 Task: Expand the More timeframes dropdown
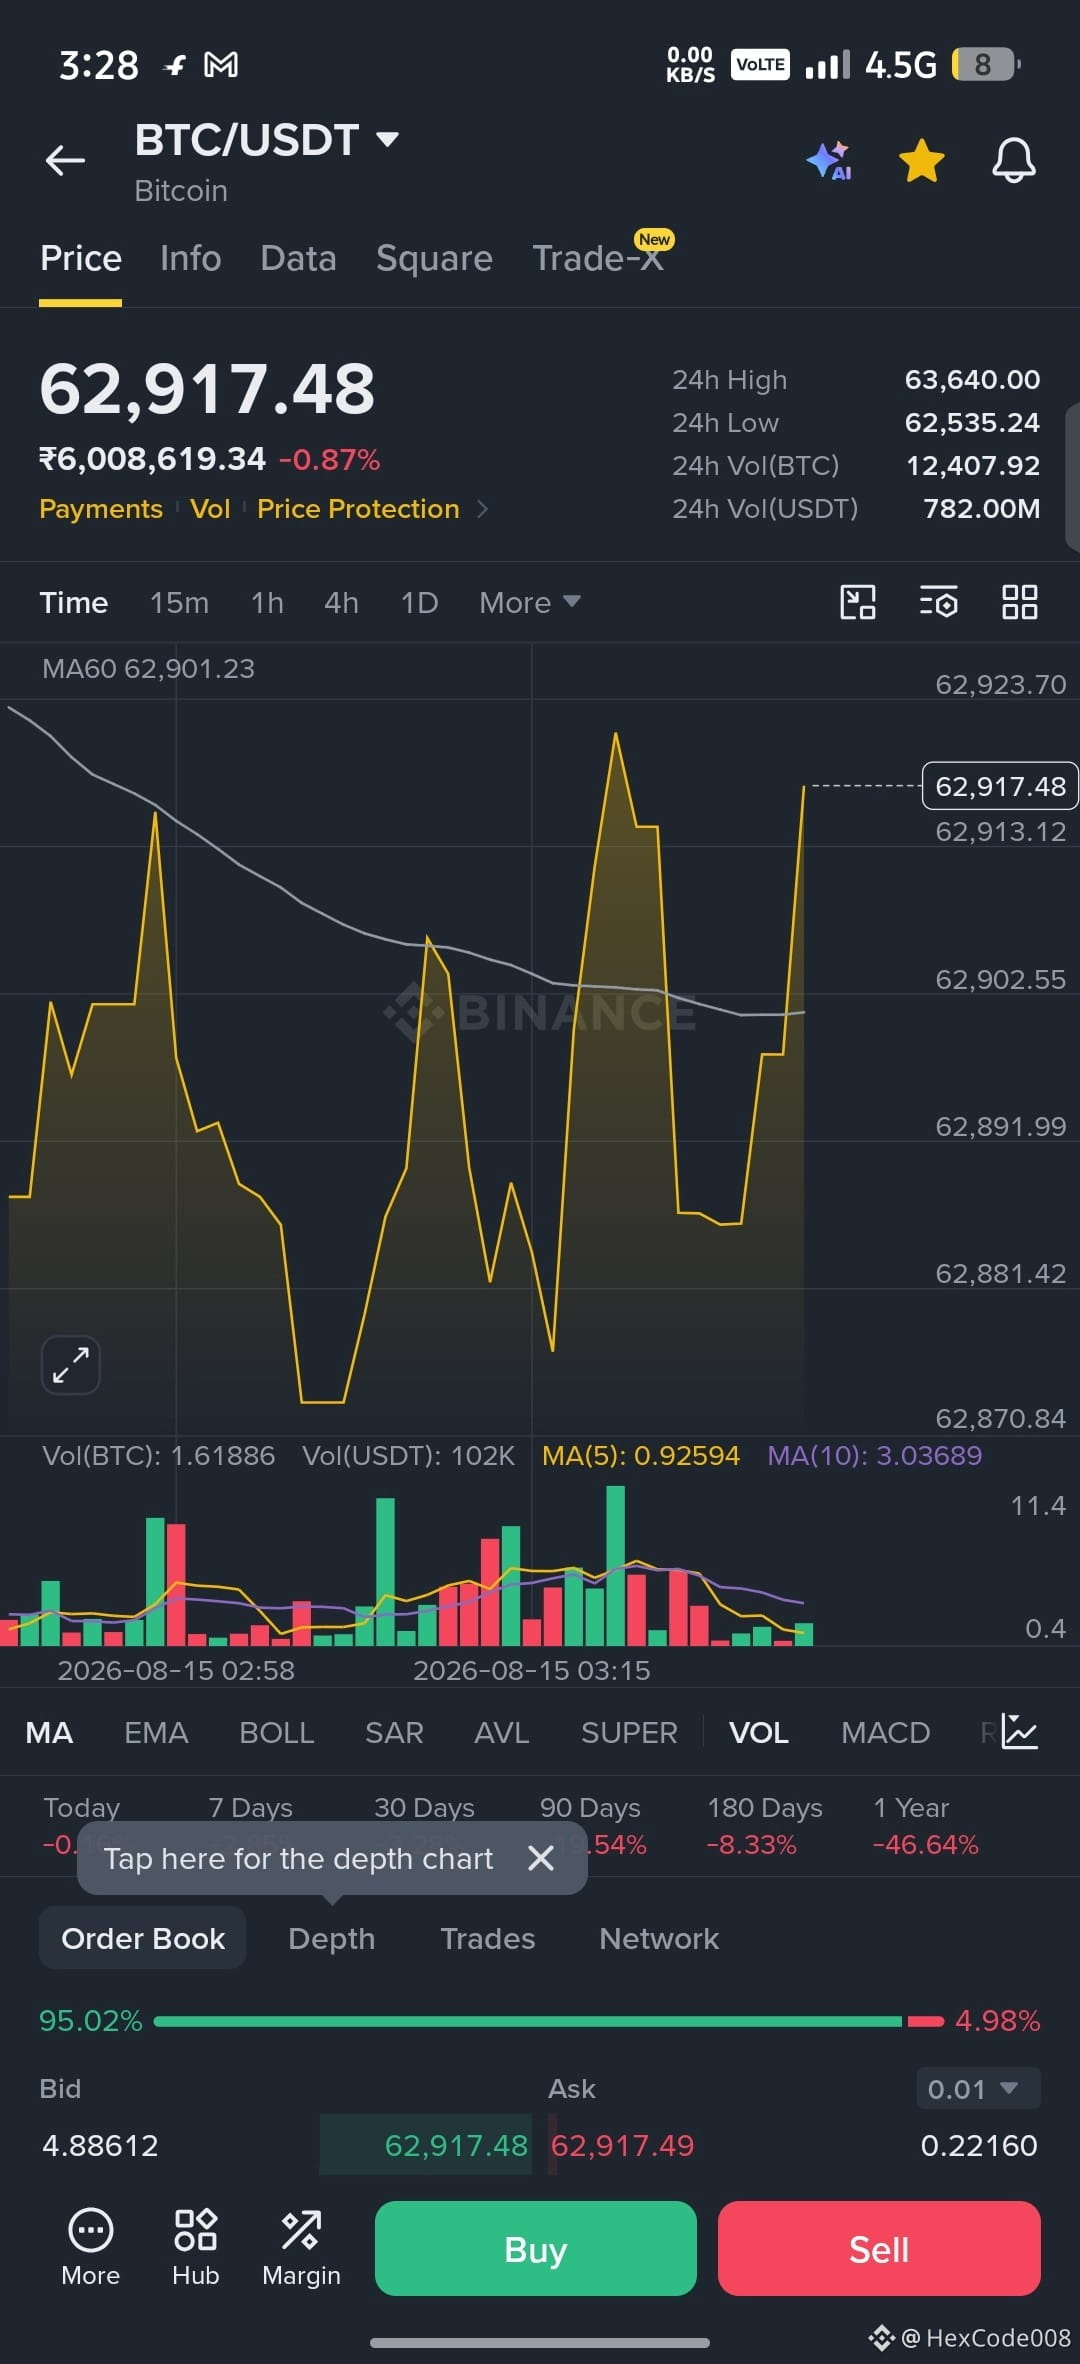click(530, 602)
